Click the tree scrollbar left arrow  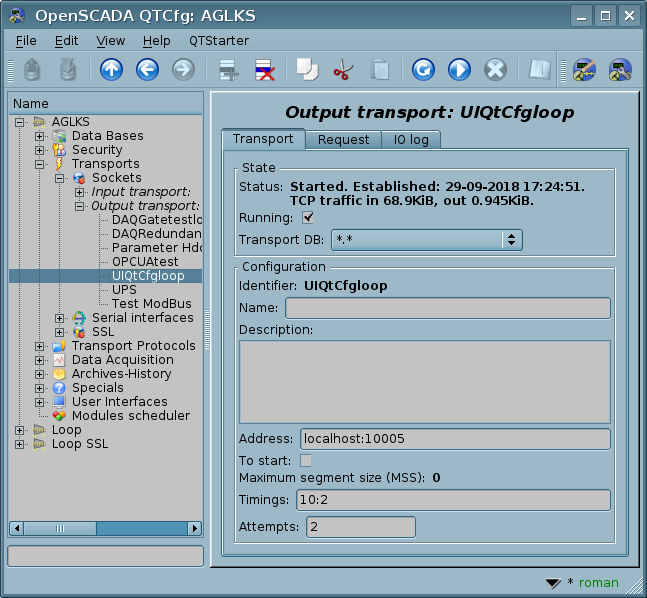point(17,528)
